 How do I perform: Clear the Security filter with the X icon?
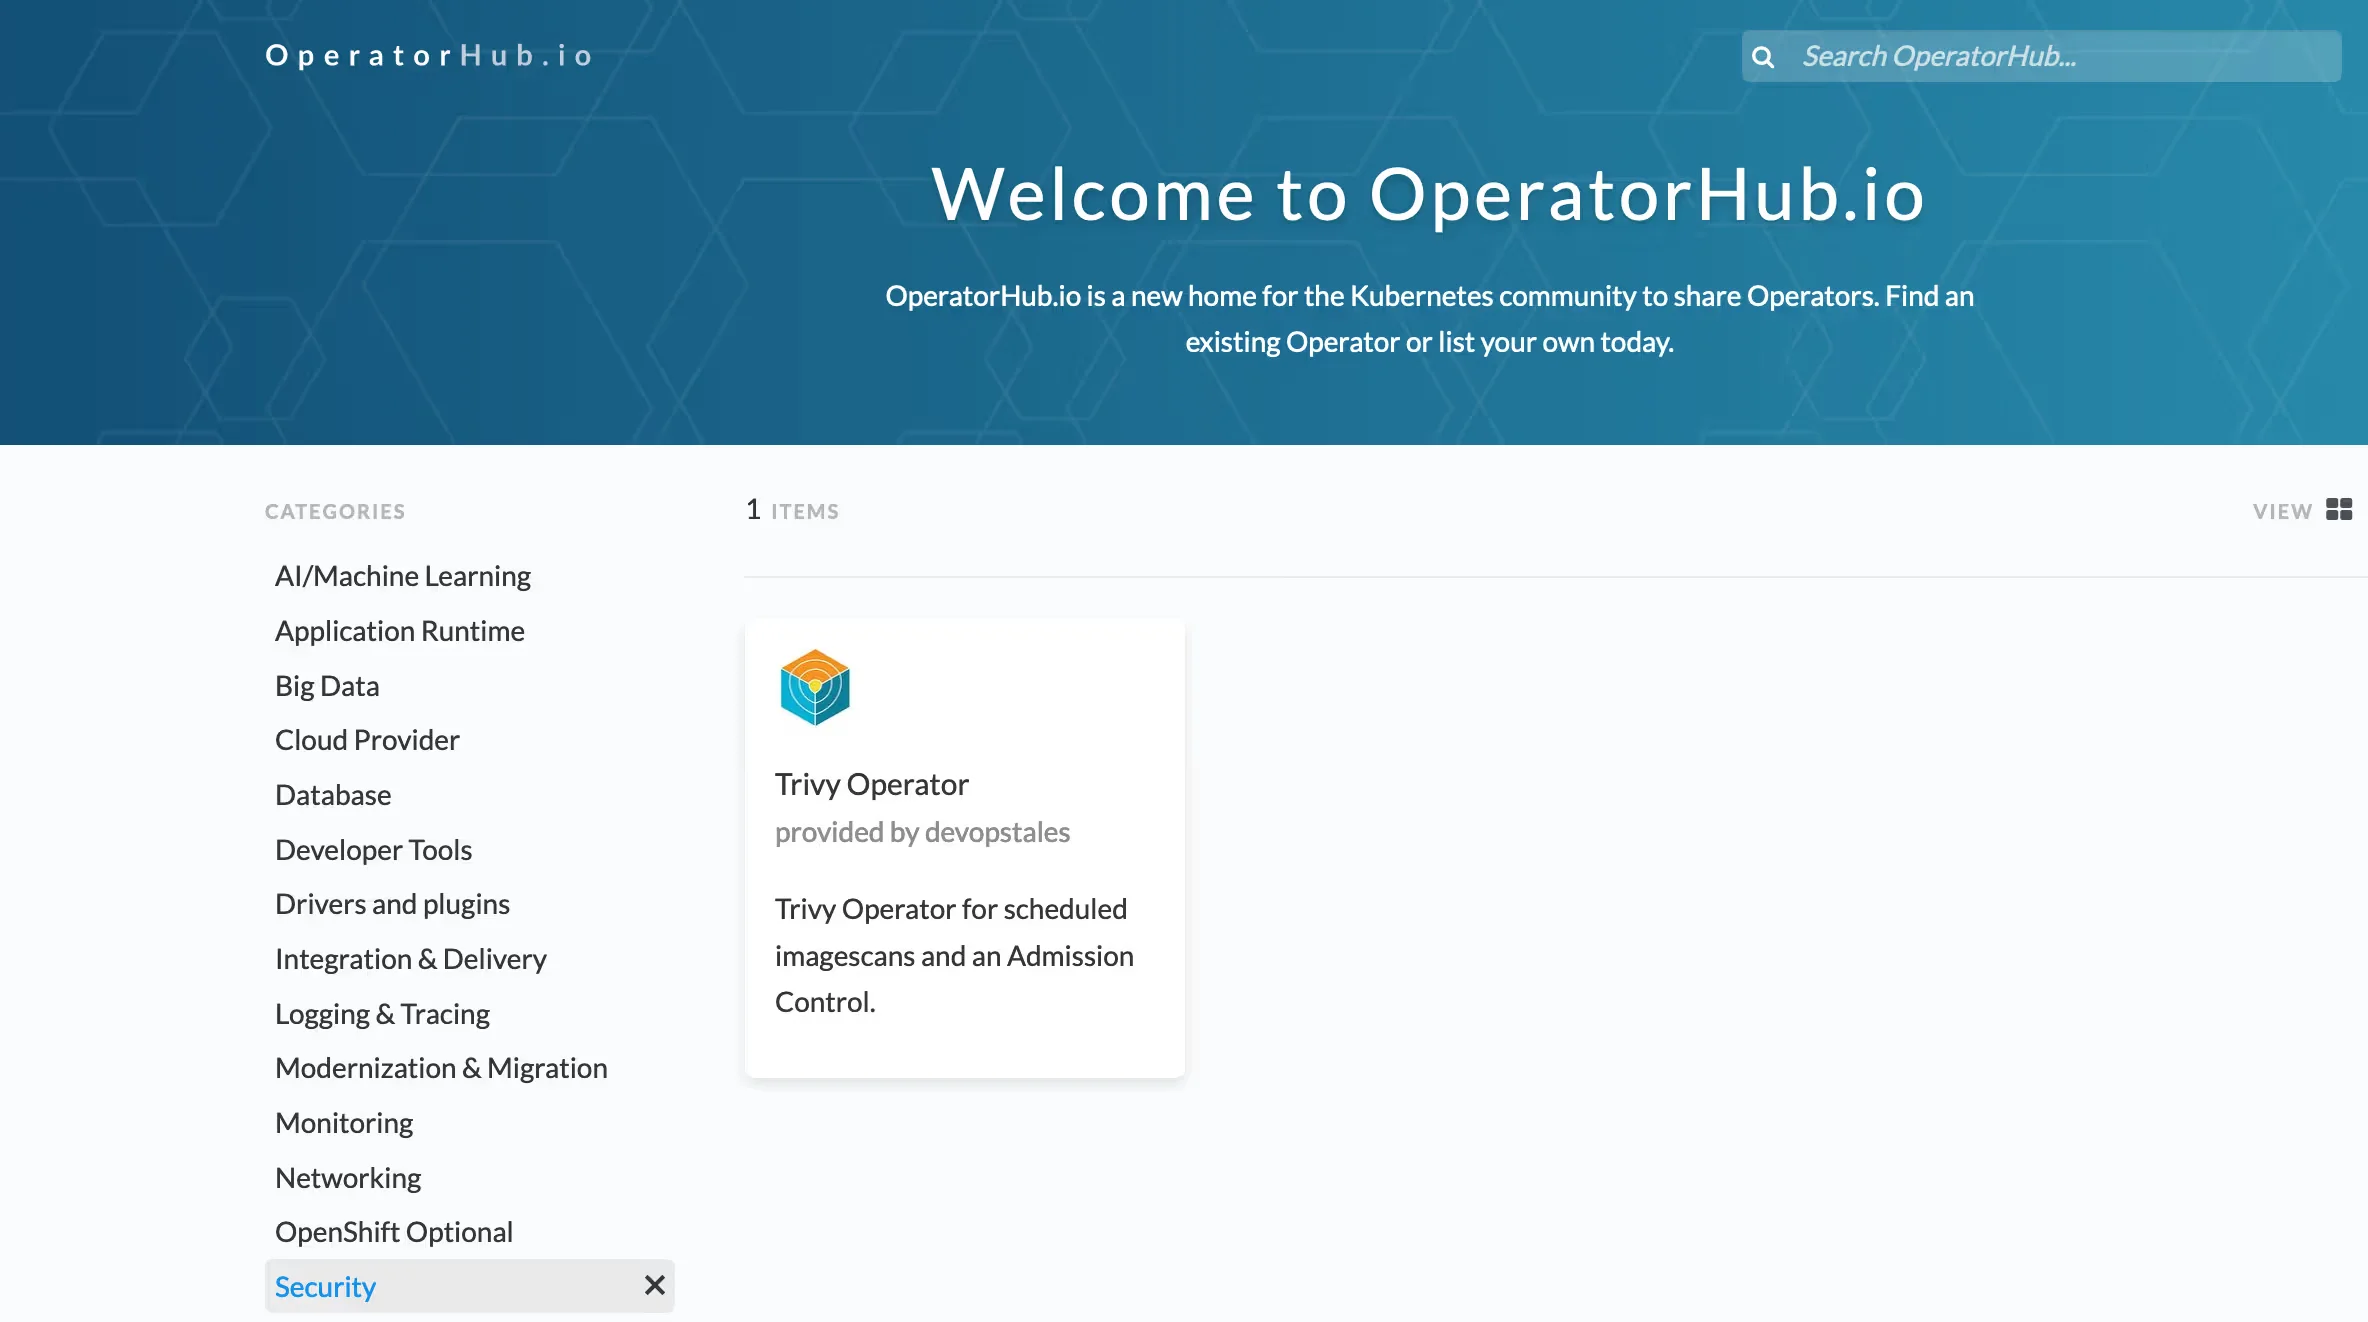655,1285
